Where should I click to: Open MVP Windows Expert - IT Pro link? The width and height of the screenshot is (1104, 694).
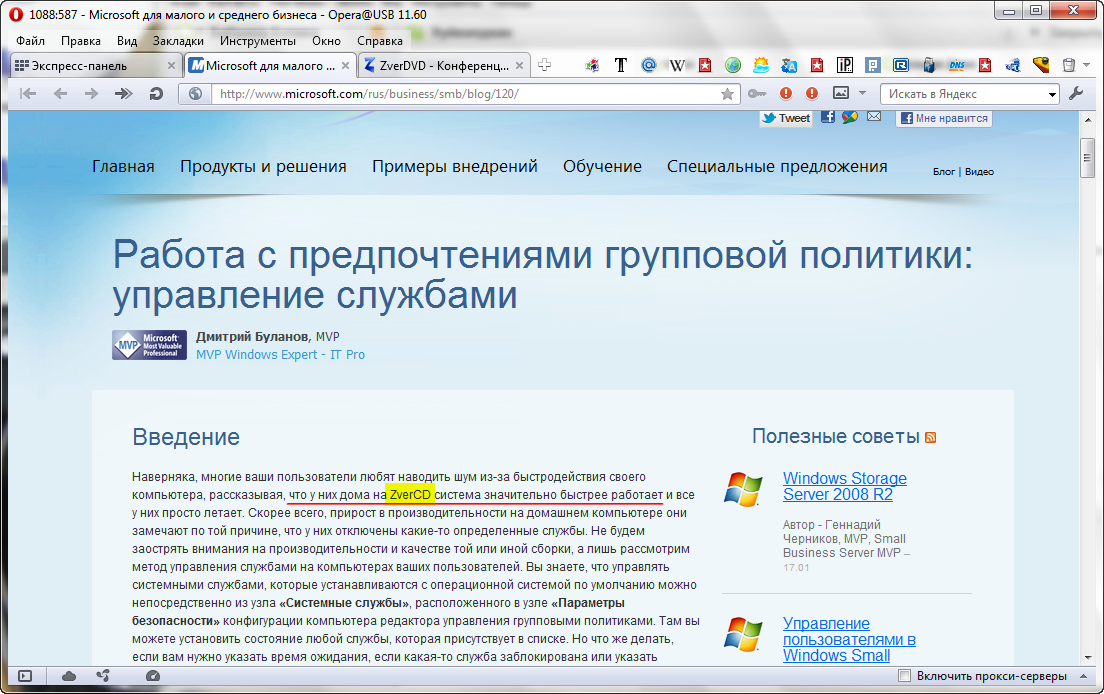(x=280, y=355)
